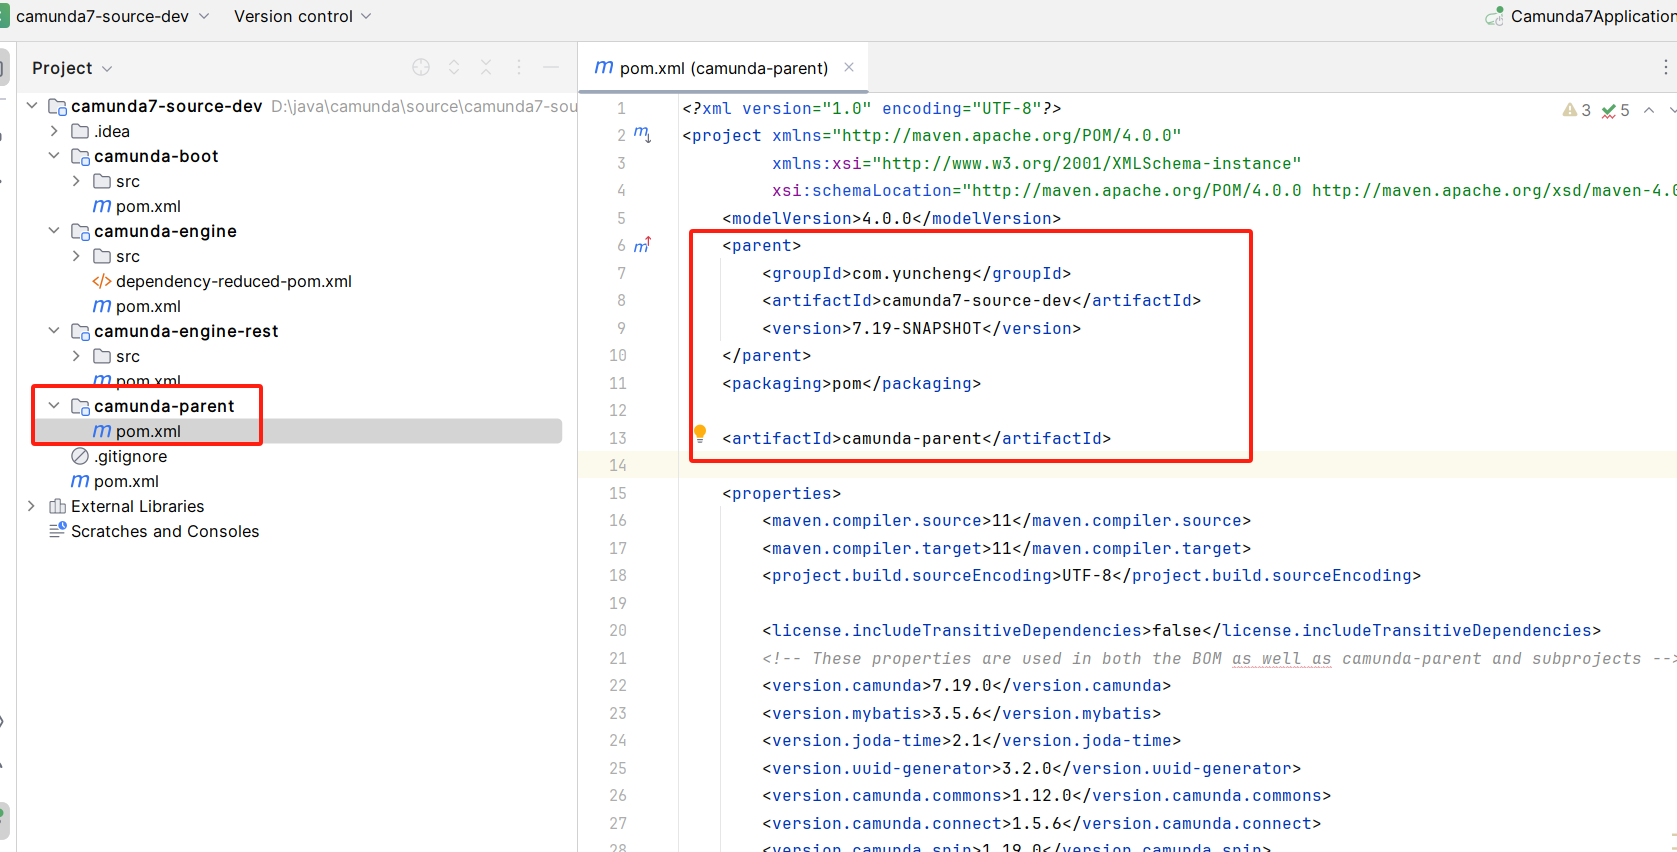
Task: Collapse the camunda-boot module
Action: [x=54, y=156]
